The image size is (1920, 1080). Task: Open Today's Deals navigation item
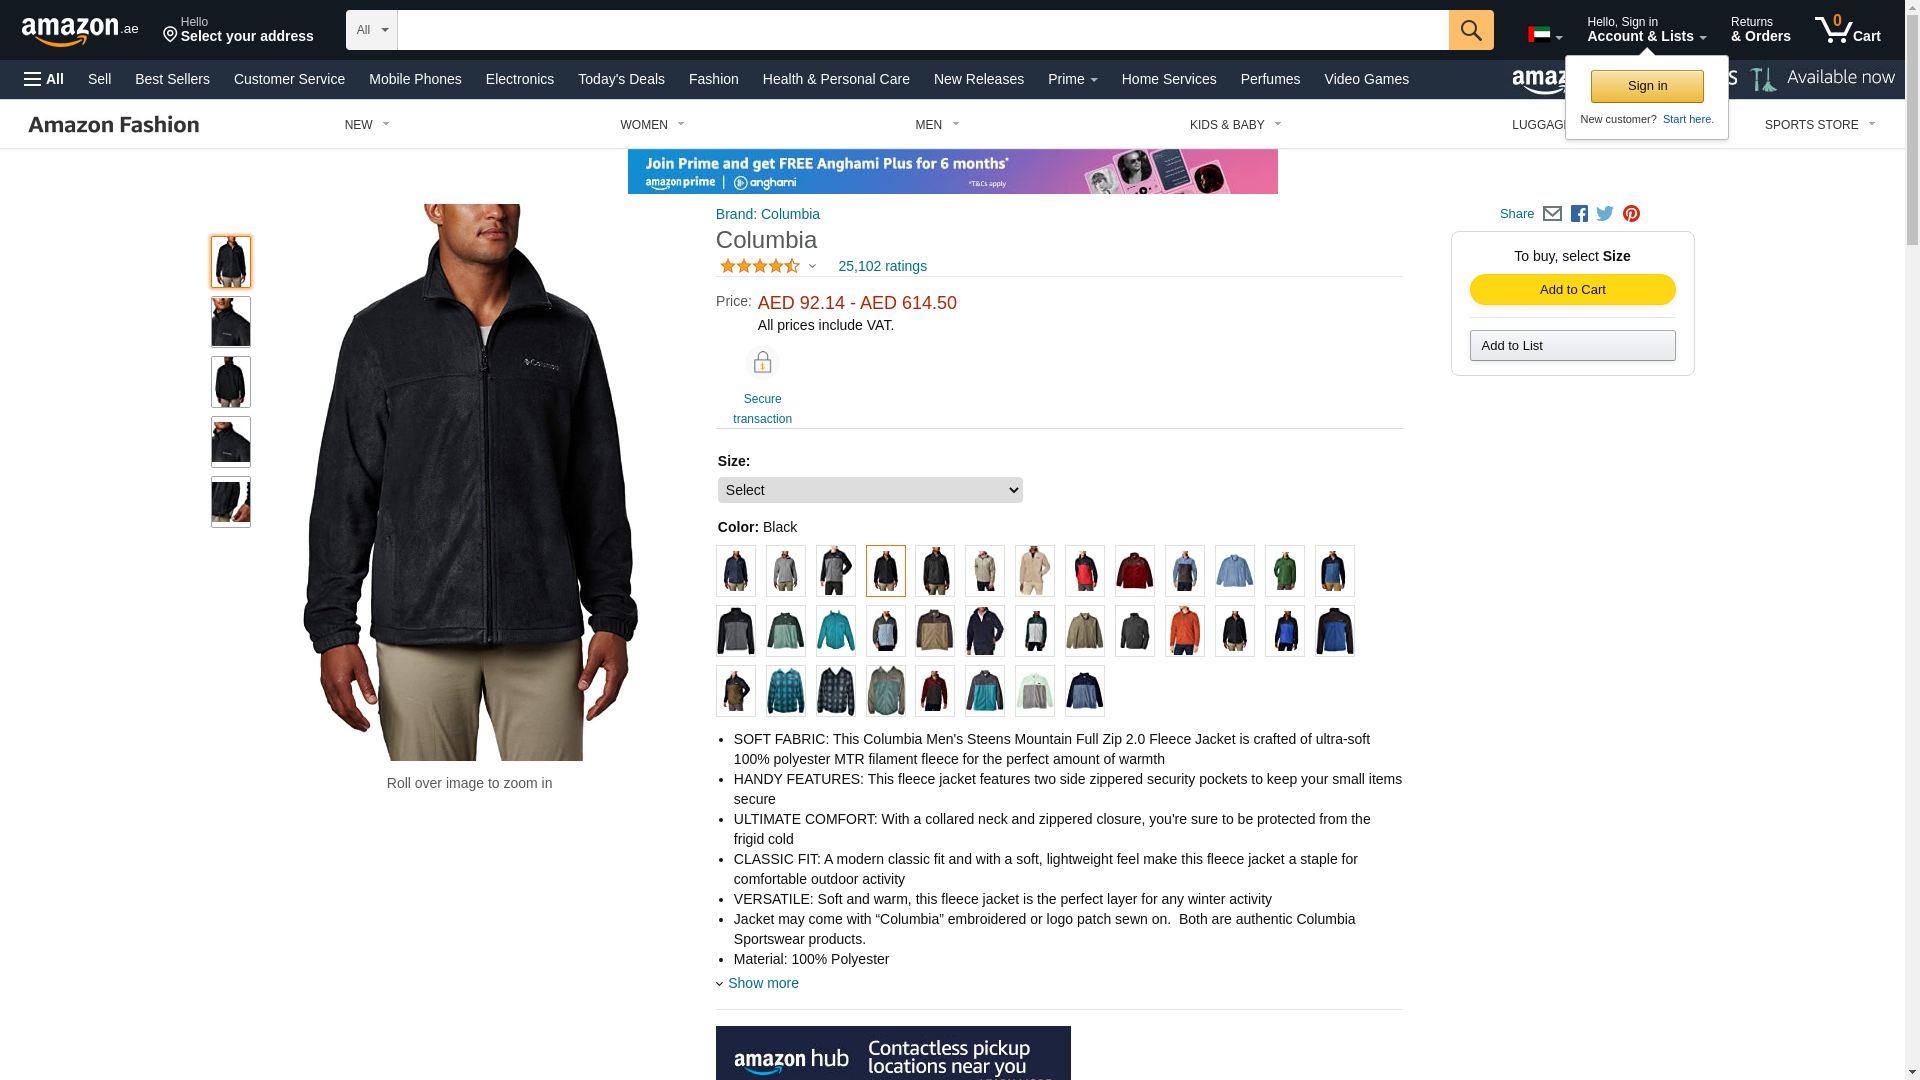click(621, 79)
